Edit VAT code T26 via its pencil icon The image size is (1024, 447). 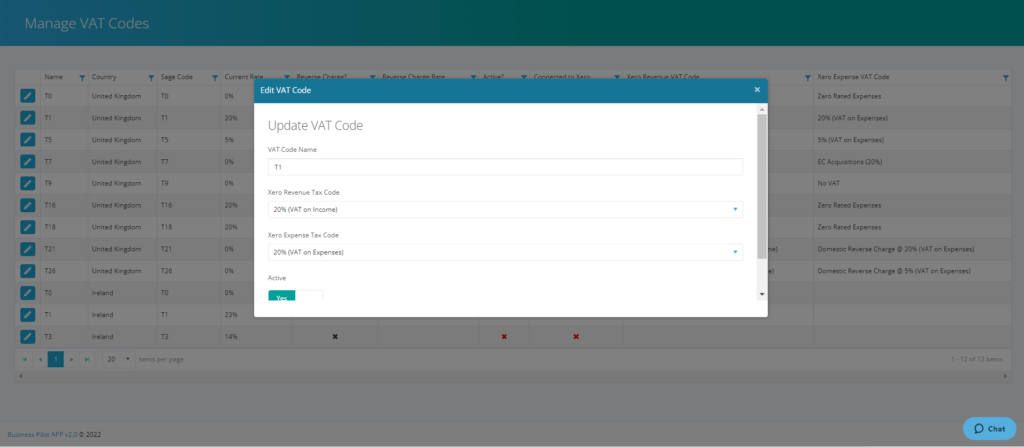pos(27,271)
